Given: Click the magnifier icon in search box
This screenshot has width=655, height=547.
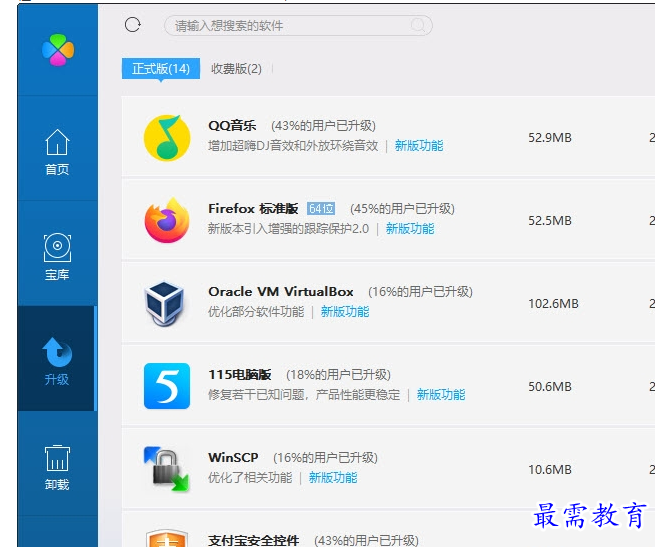Looking at the screenshot, I should click(418, 25).
